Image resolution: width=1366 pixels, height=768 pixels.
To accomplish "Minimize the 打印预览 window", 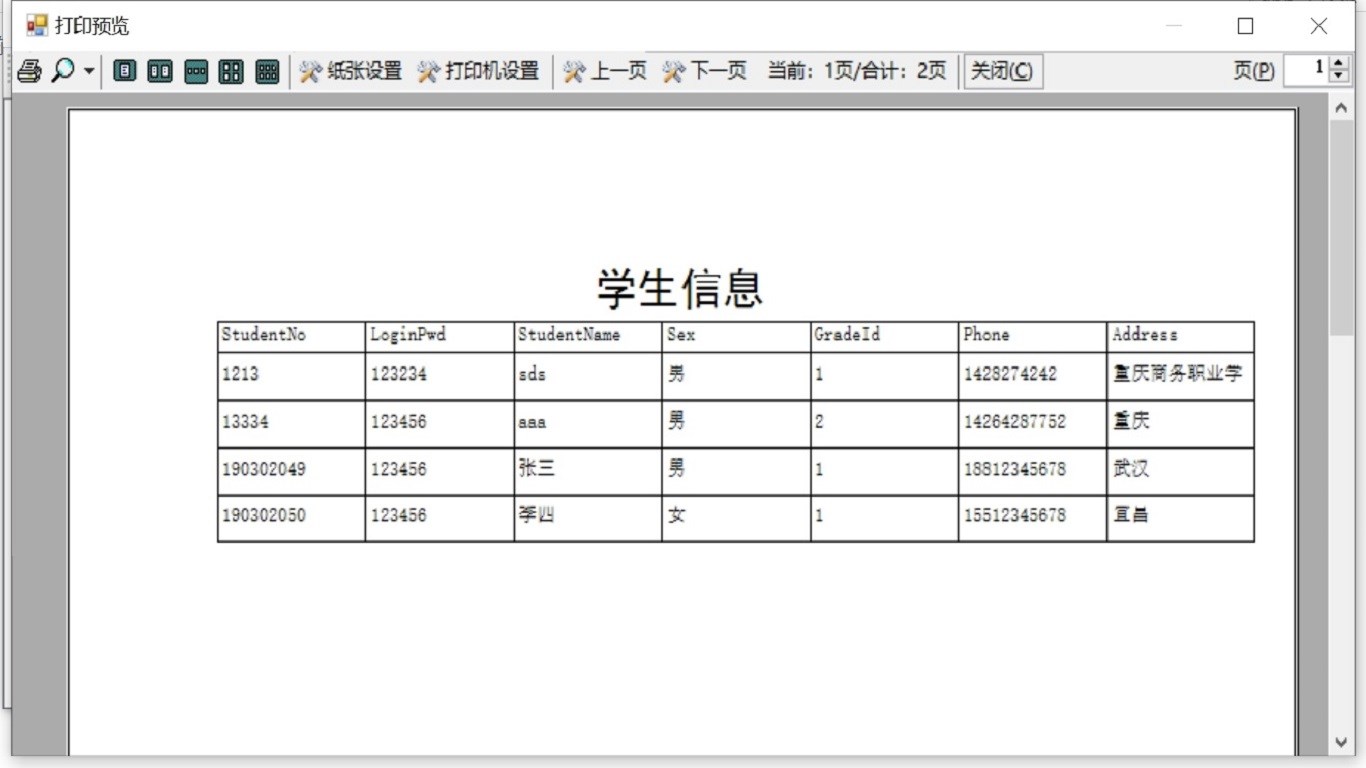I will [x=1175, y=26].
